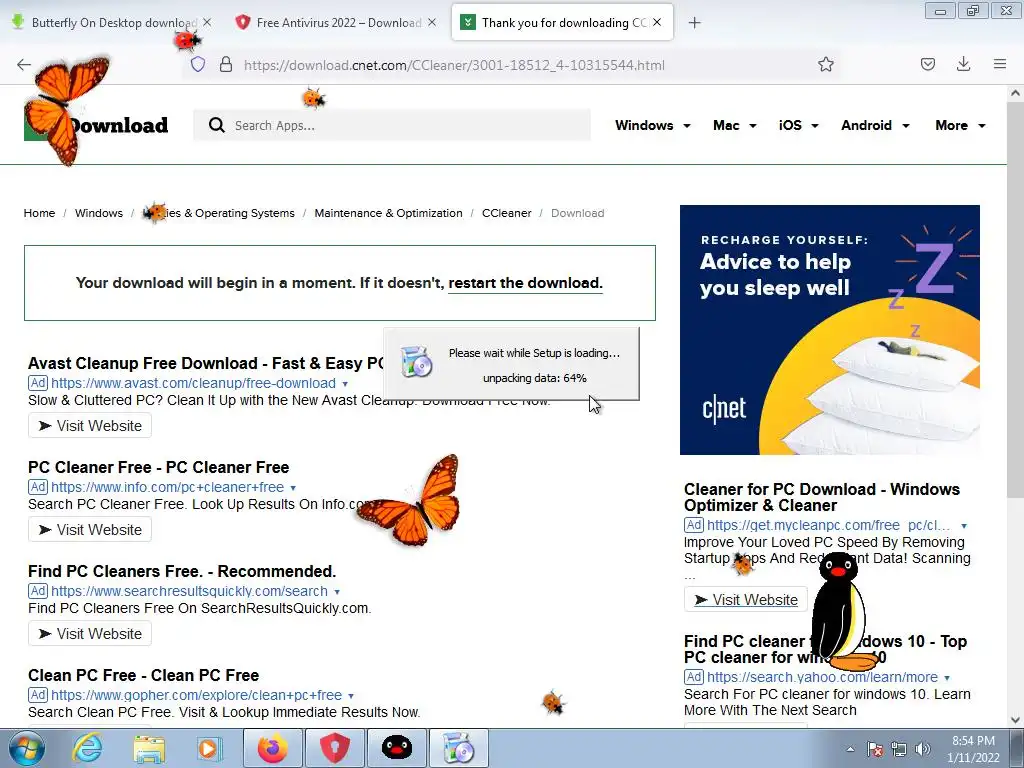Click the scrollbar down arrow
Screen dimensions: 1024x768
pyautogui.click(x=1015, y=720)
